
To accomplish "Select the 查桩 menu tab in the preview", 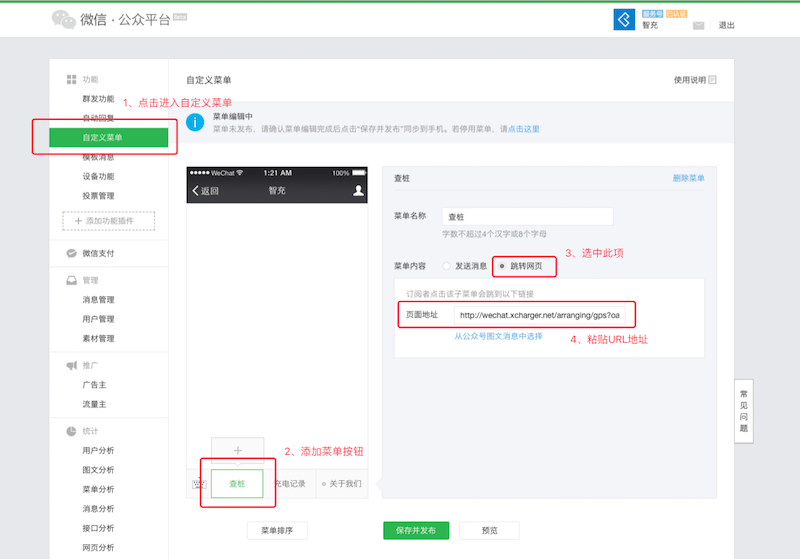I will click(x=236, y=484).
